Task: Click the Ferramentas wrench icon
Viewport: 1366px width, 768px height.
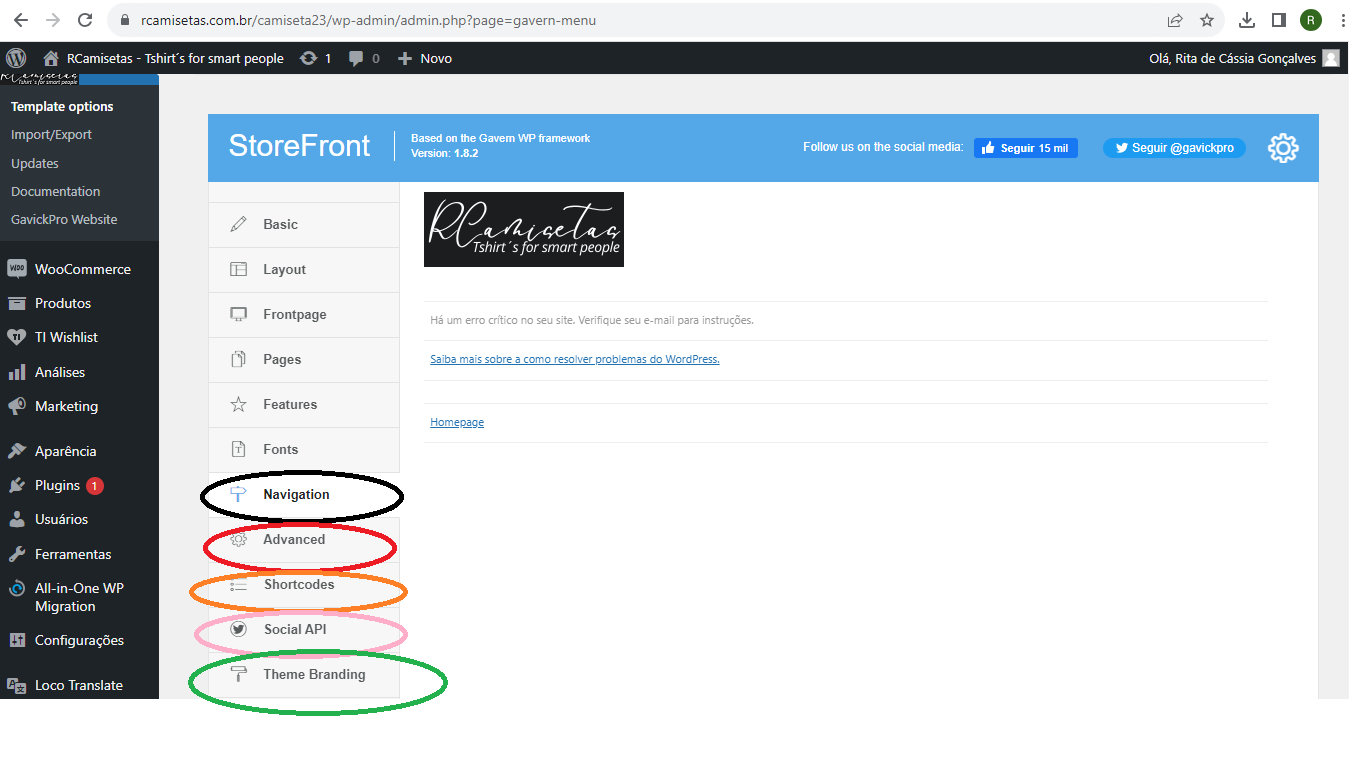Action: [x=17, y=554]
